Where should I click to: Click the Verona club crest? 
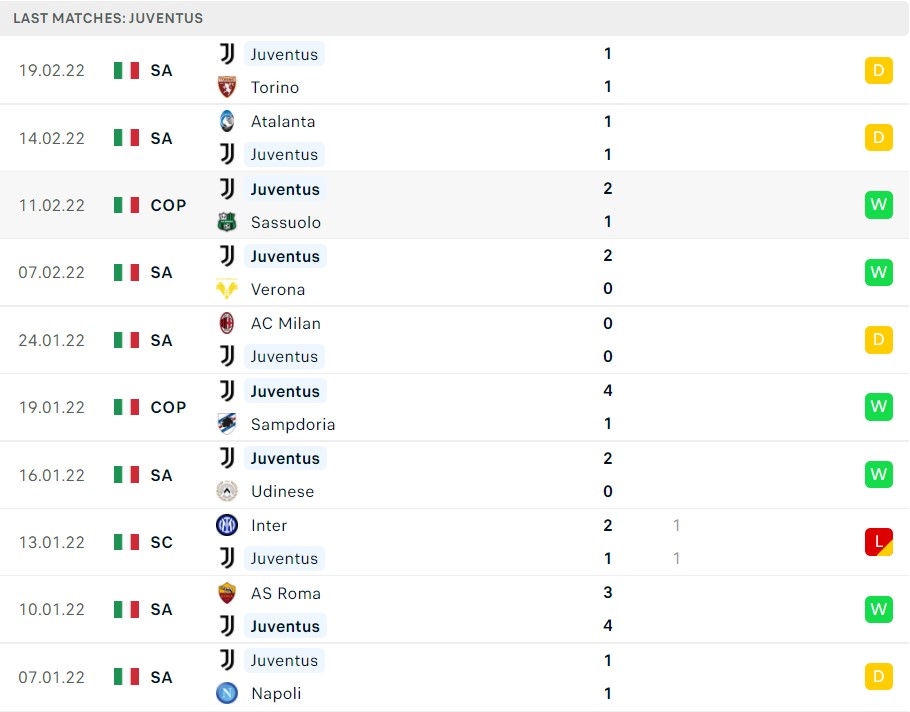pos(226,289)
